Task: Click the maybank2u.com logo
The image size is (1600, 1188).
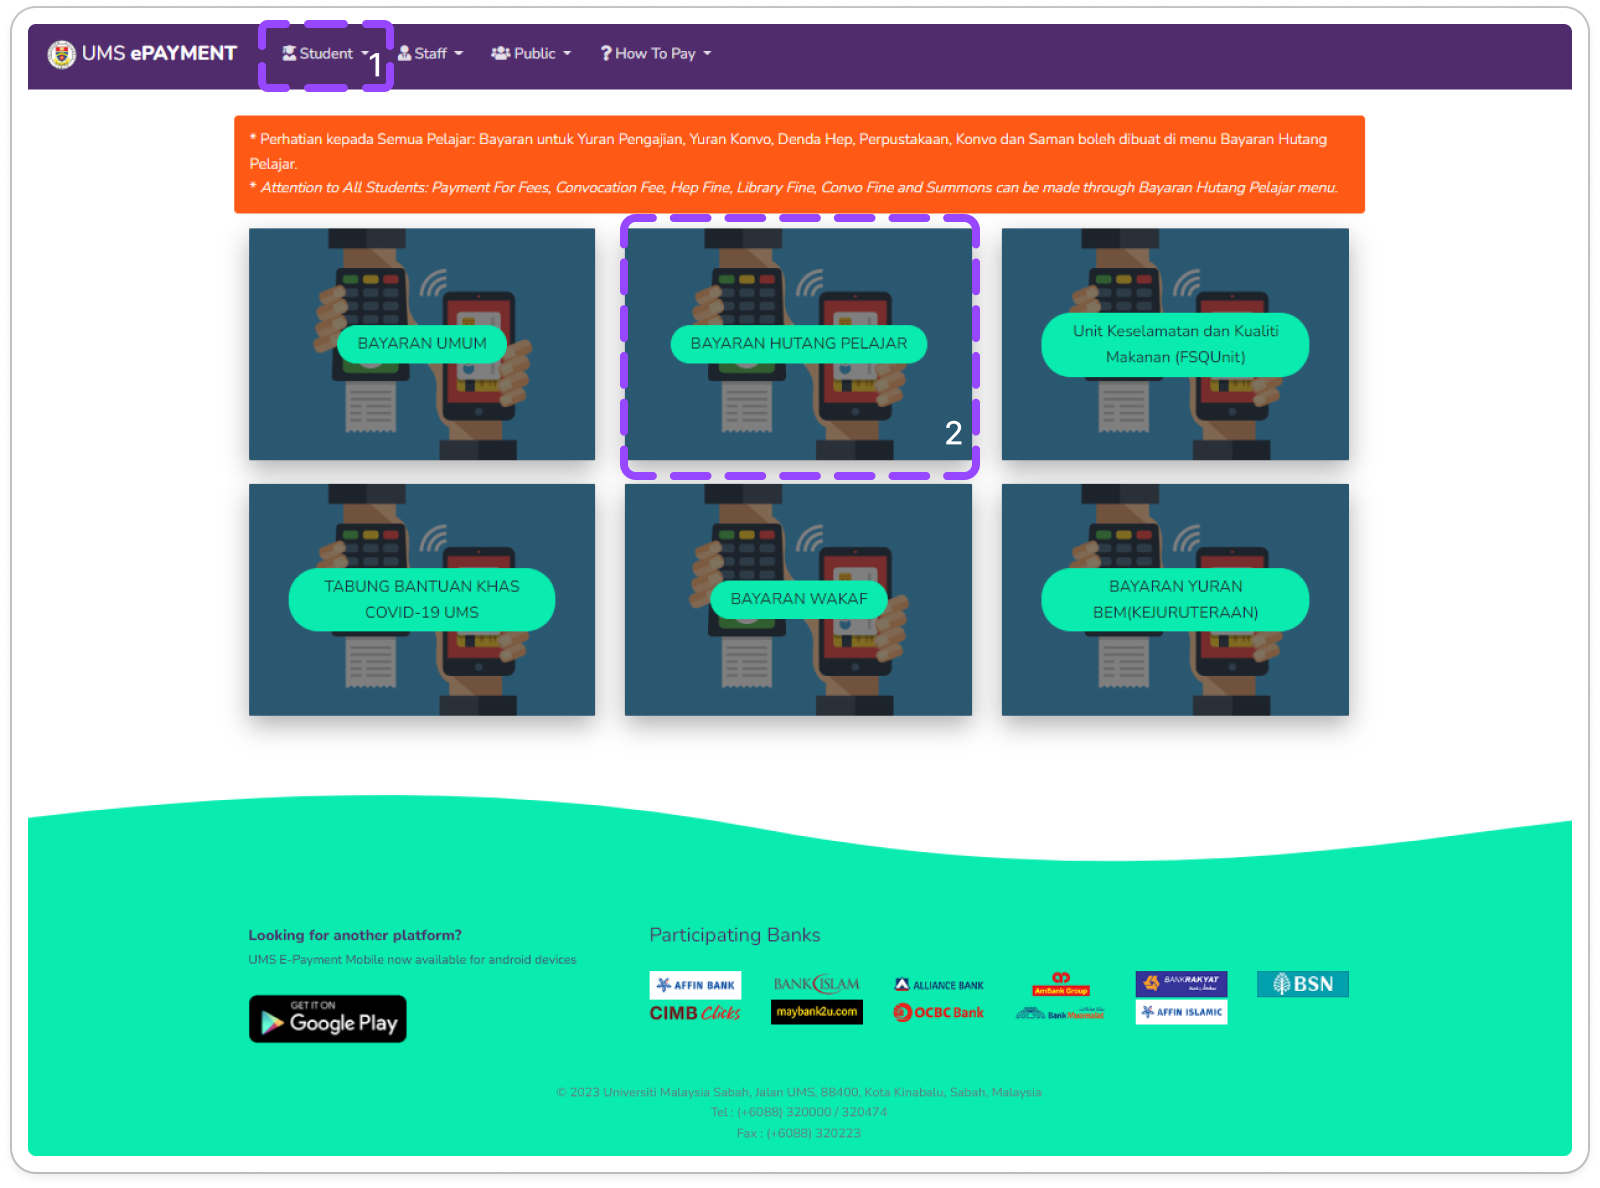Action: [x=816, y=1012]
